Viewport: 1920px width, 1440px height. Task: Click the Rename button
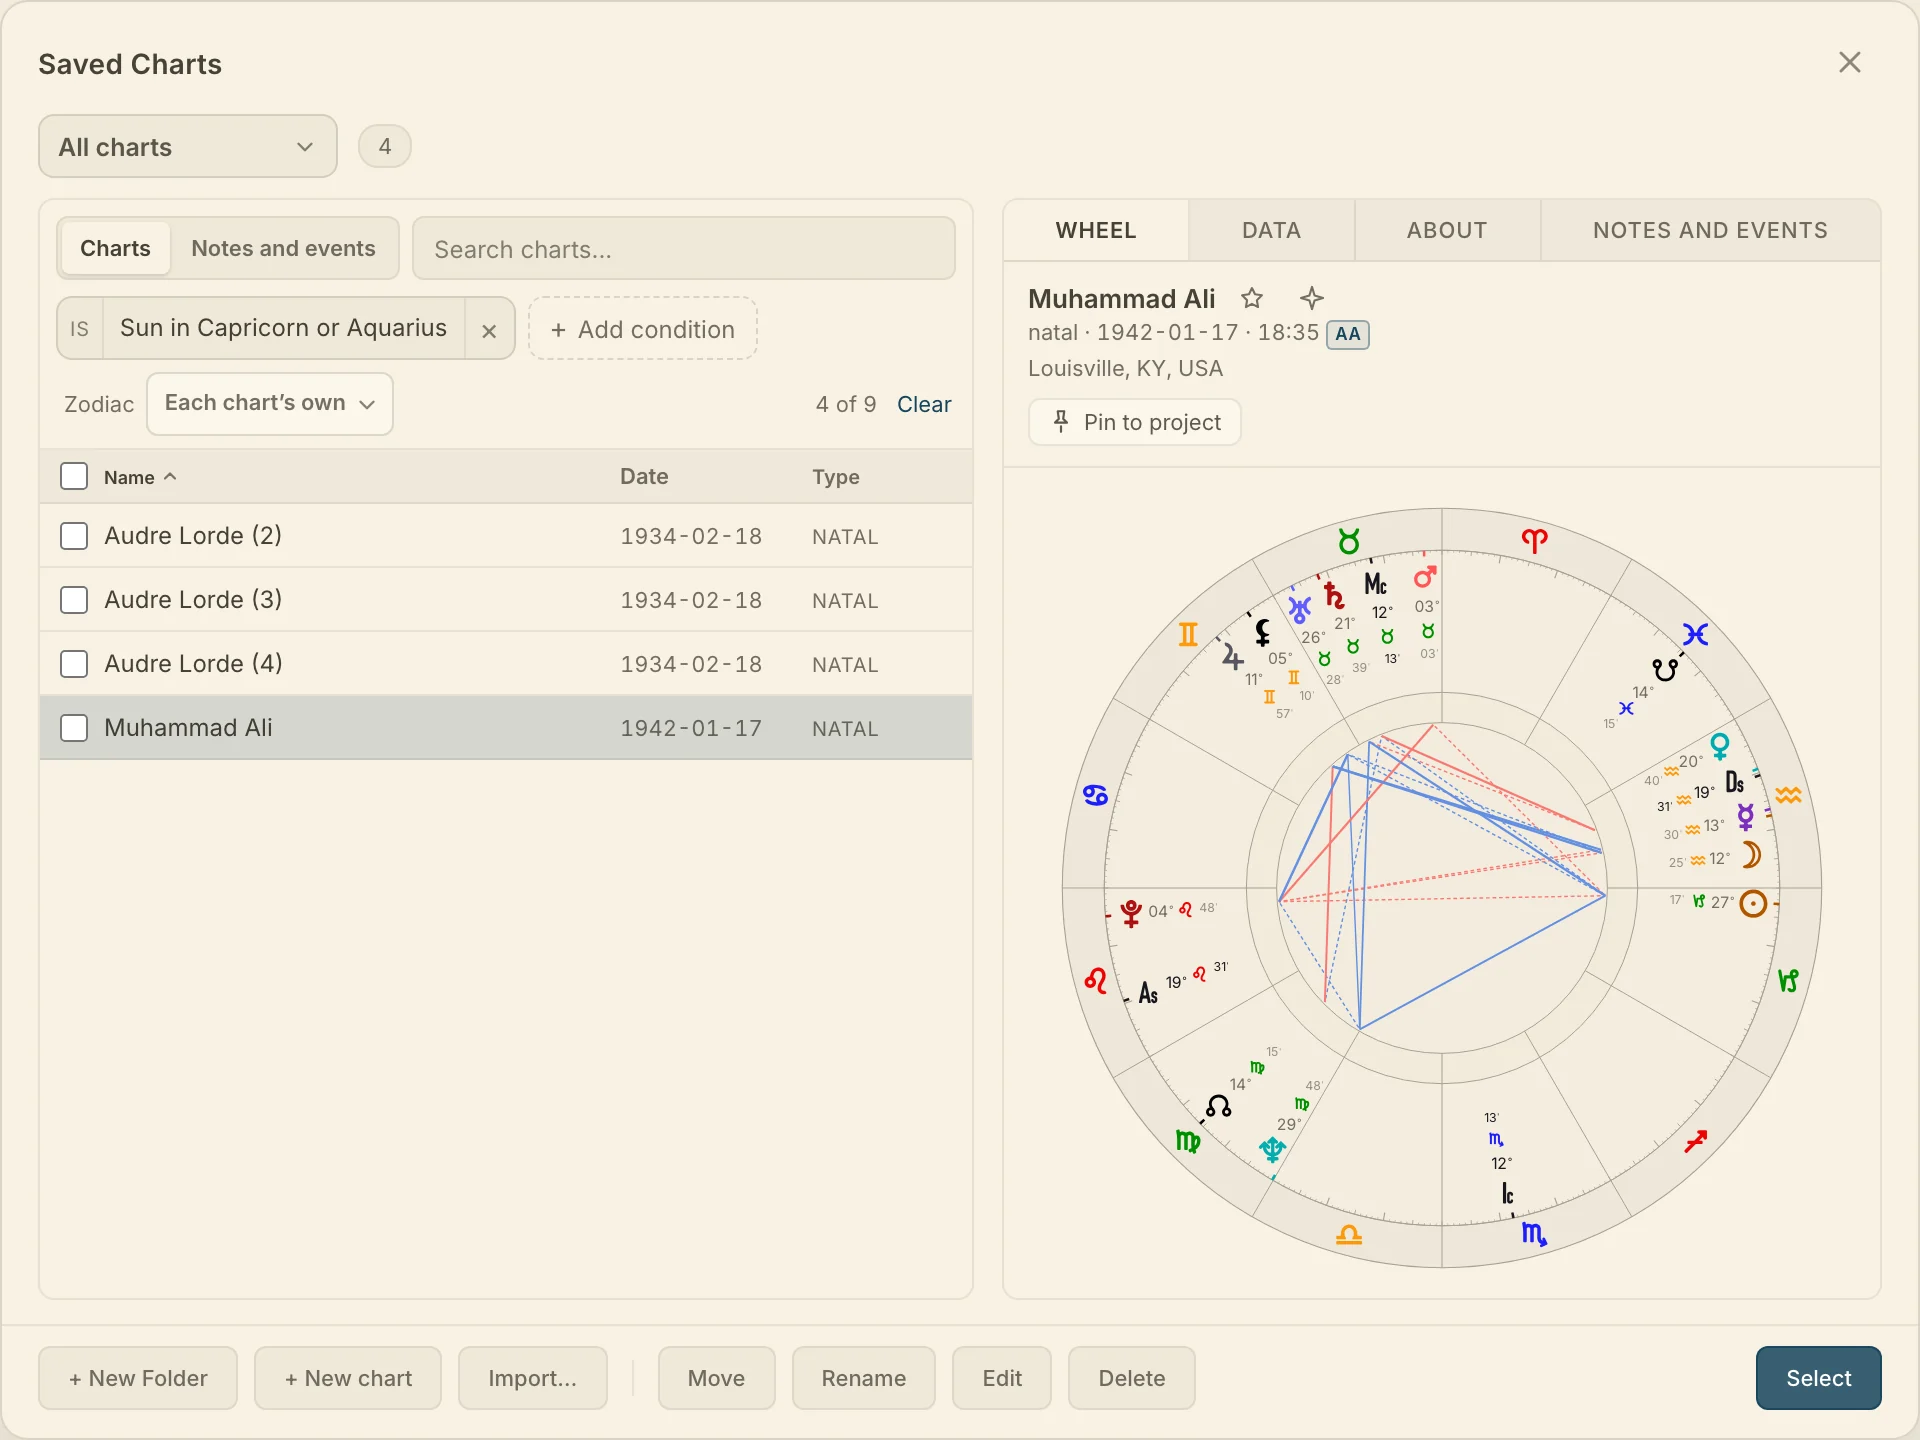(864, 1378)
